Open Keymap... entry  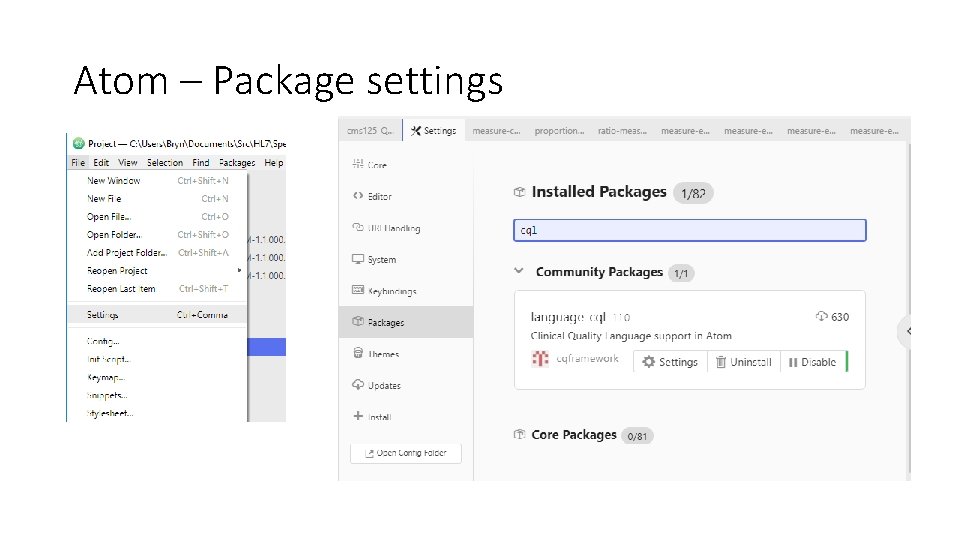[x=157, y=378]
